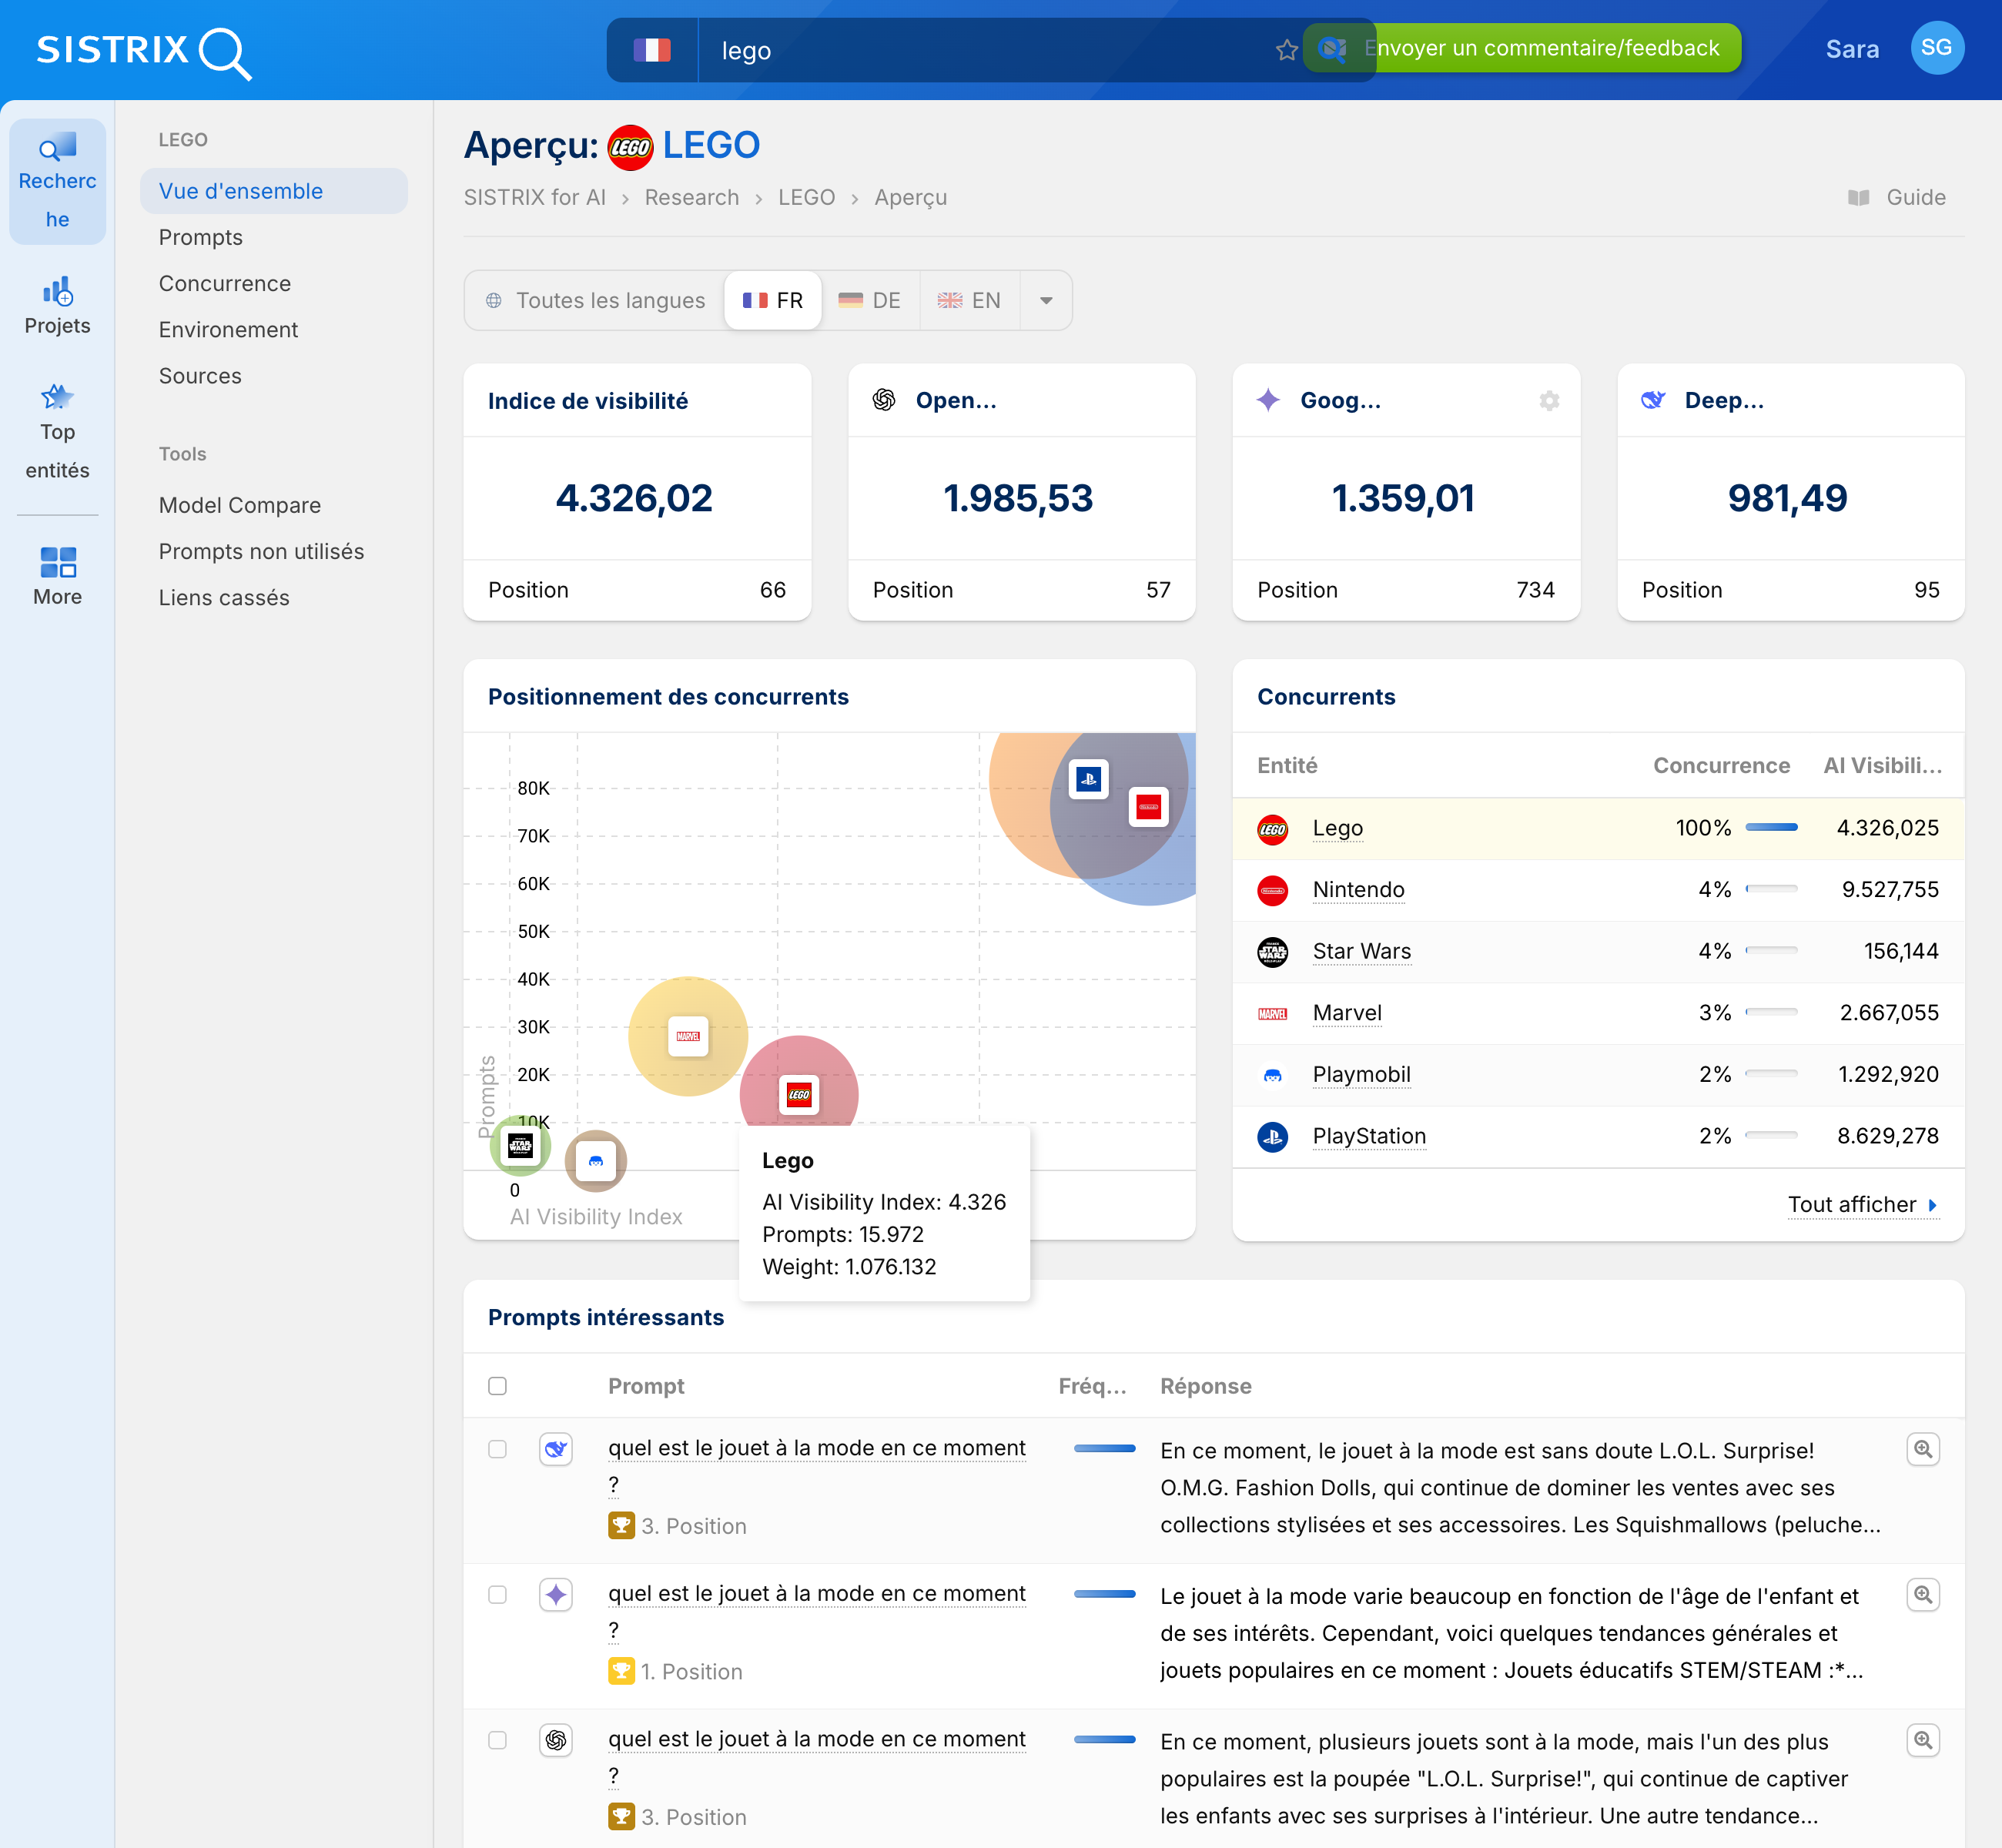Expand the additional languages dropdown arrow
This screenshot has height=1848, width=2002.
[x=1046, y=301]
